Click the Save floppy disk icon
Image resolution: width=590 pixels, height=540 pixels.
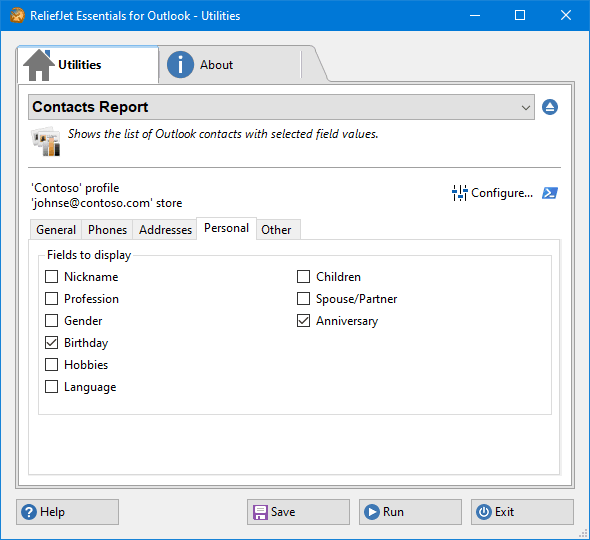point(260,512)
